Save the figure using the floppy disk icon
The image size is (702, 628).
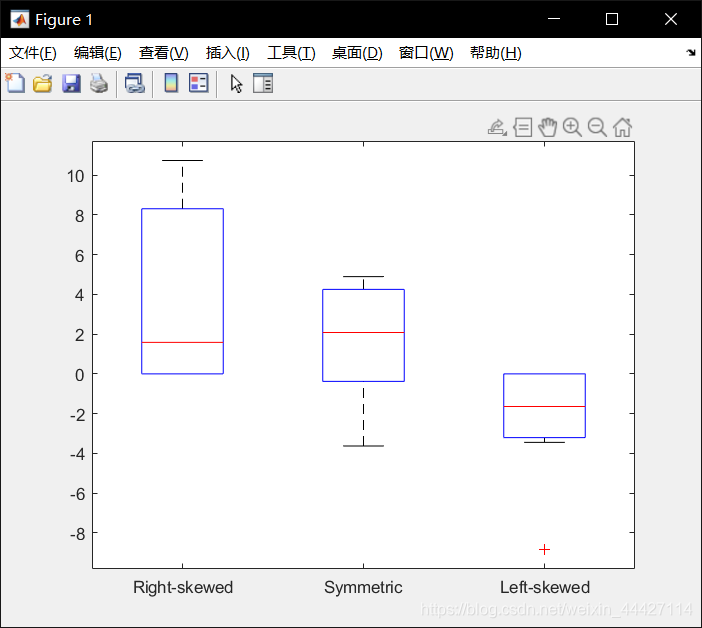pos(71,84)
